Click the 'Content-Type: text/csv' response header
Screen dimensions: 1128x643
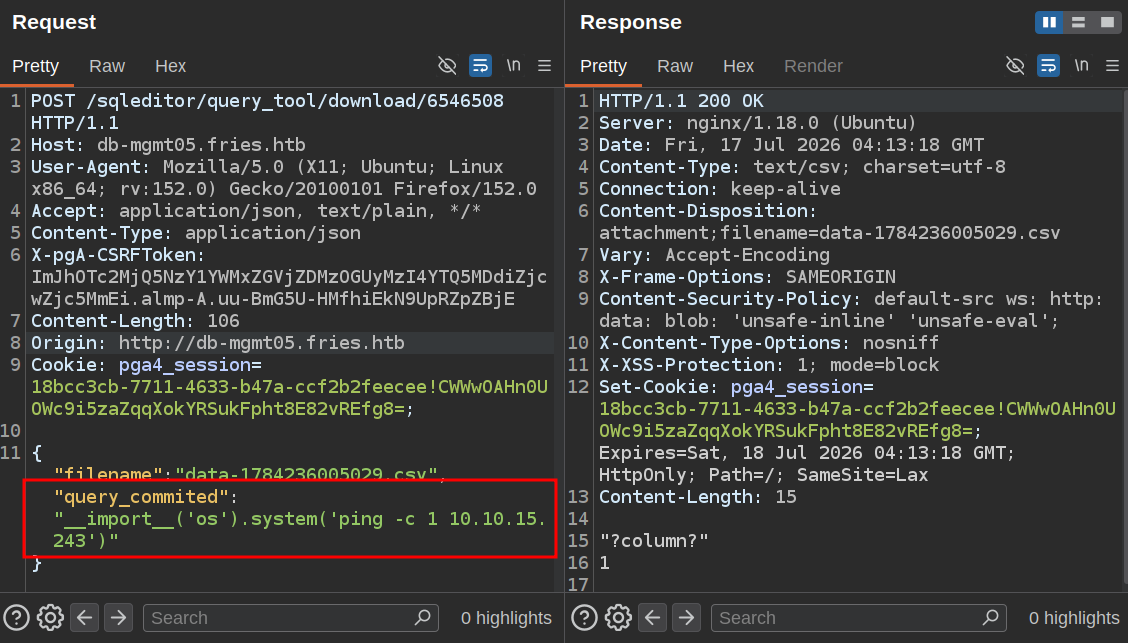(x=802, y=167)
